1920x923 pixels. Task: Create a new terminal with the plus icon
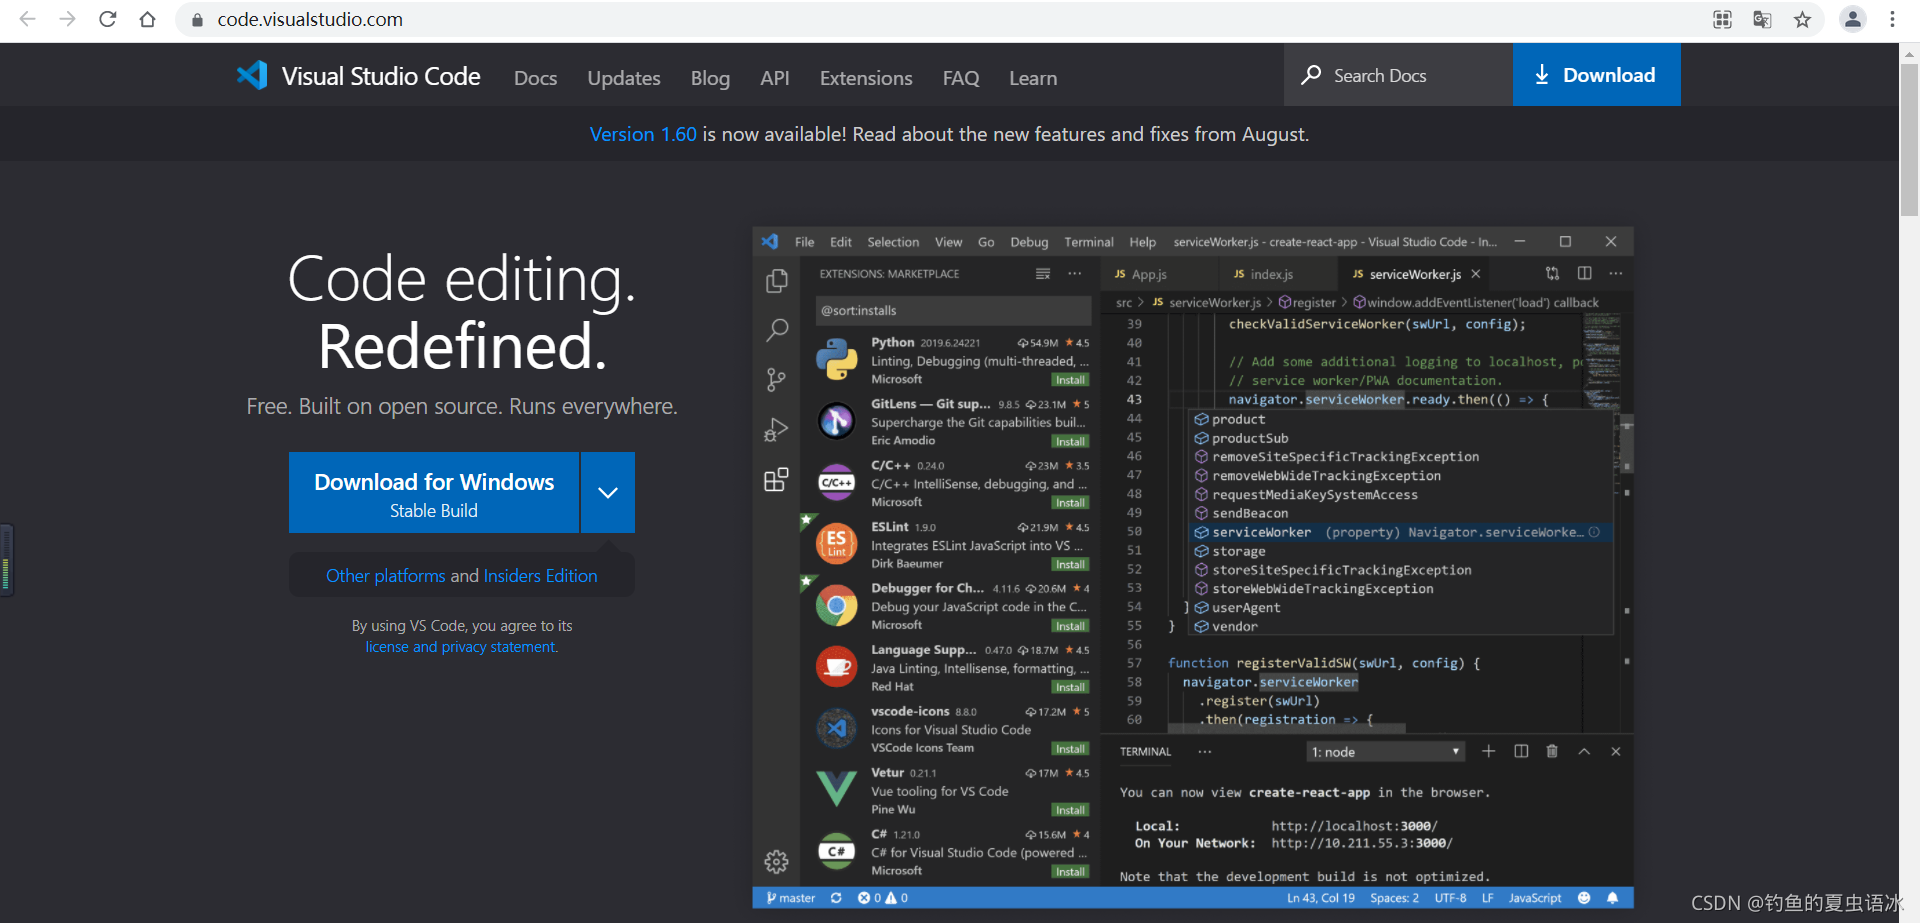click(1489, 751)
